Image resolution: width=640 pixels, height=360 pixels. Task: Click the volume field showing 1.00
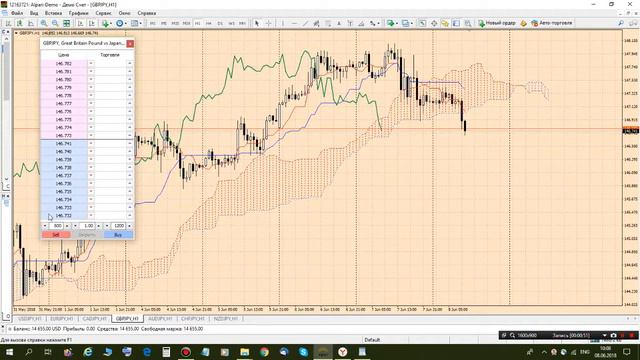pos(88,226)
